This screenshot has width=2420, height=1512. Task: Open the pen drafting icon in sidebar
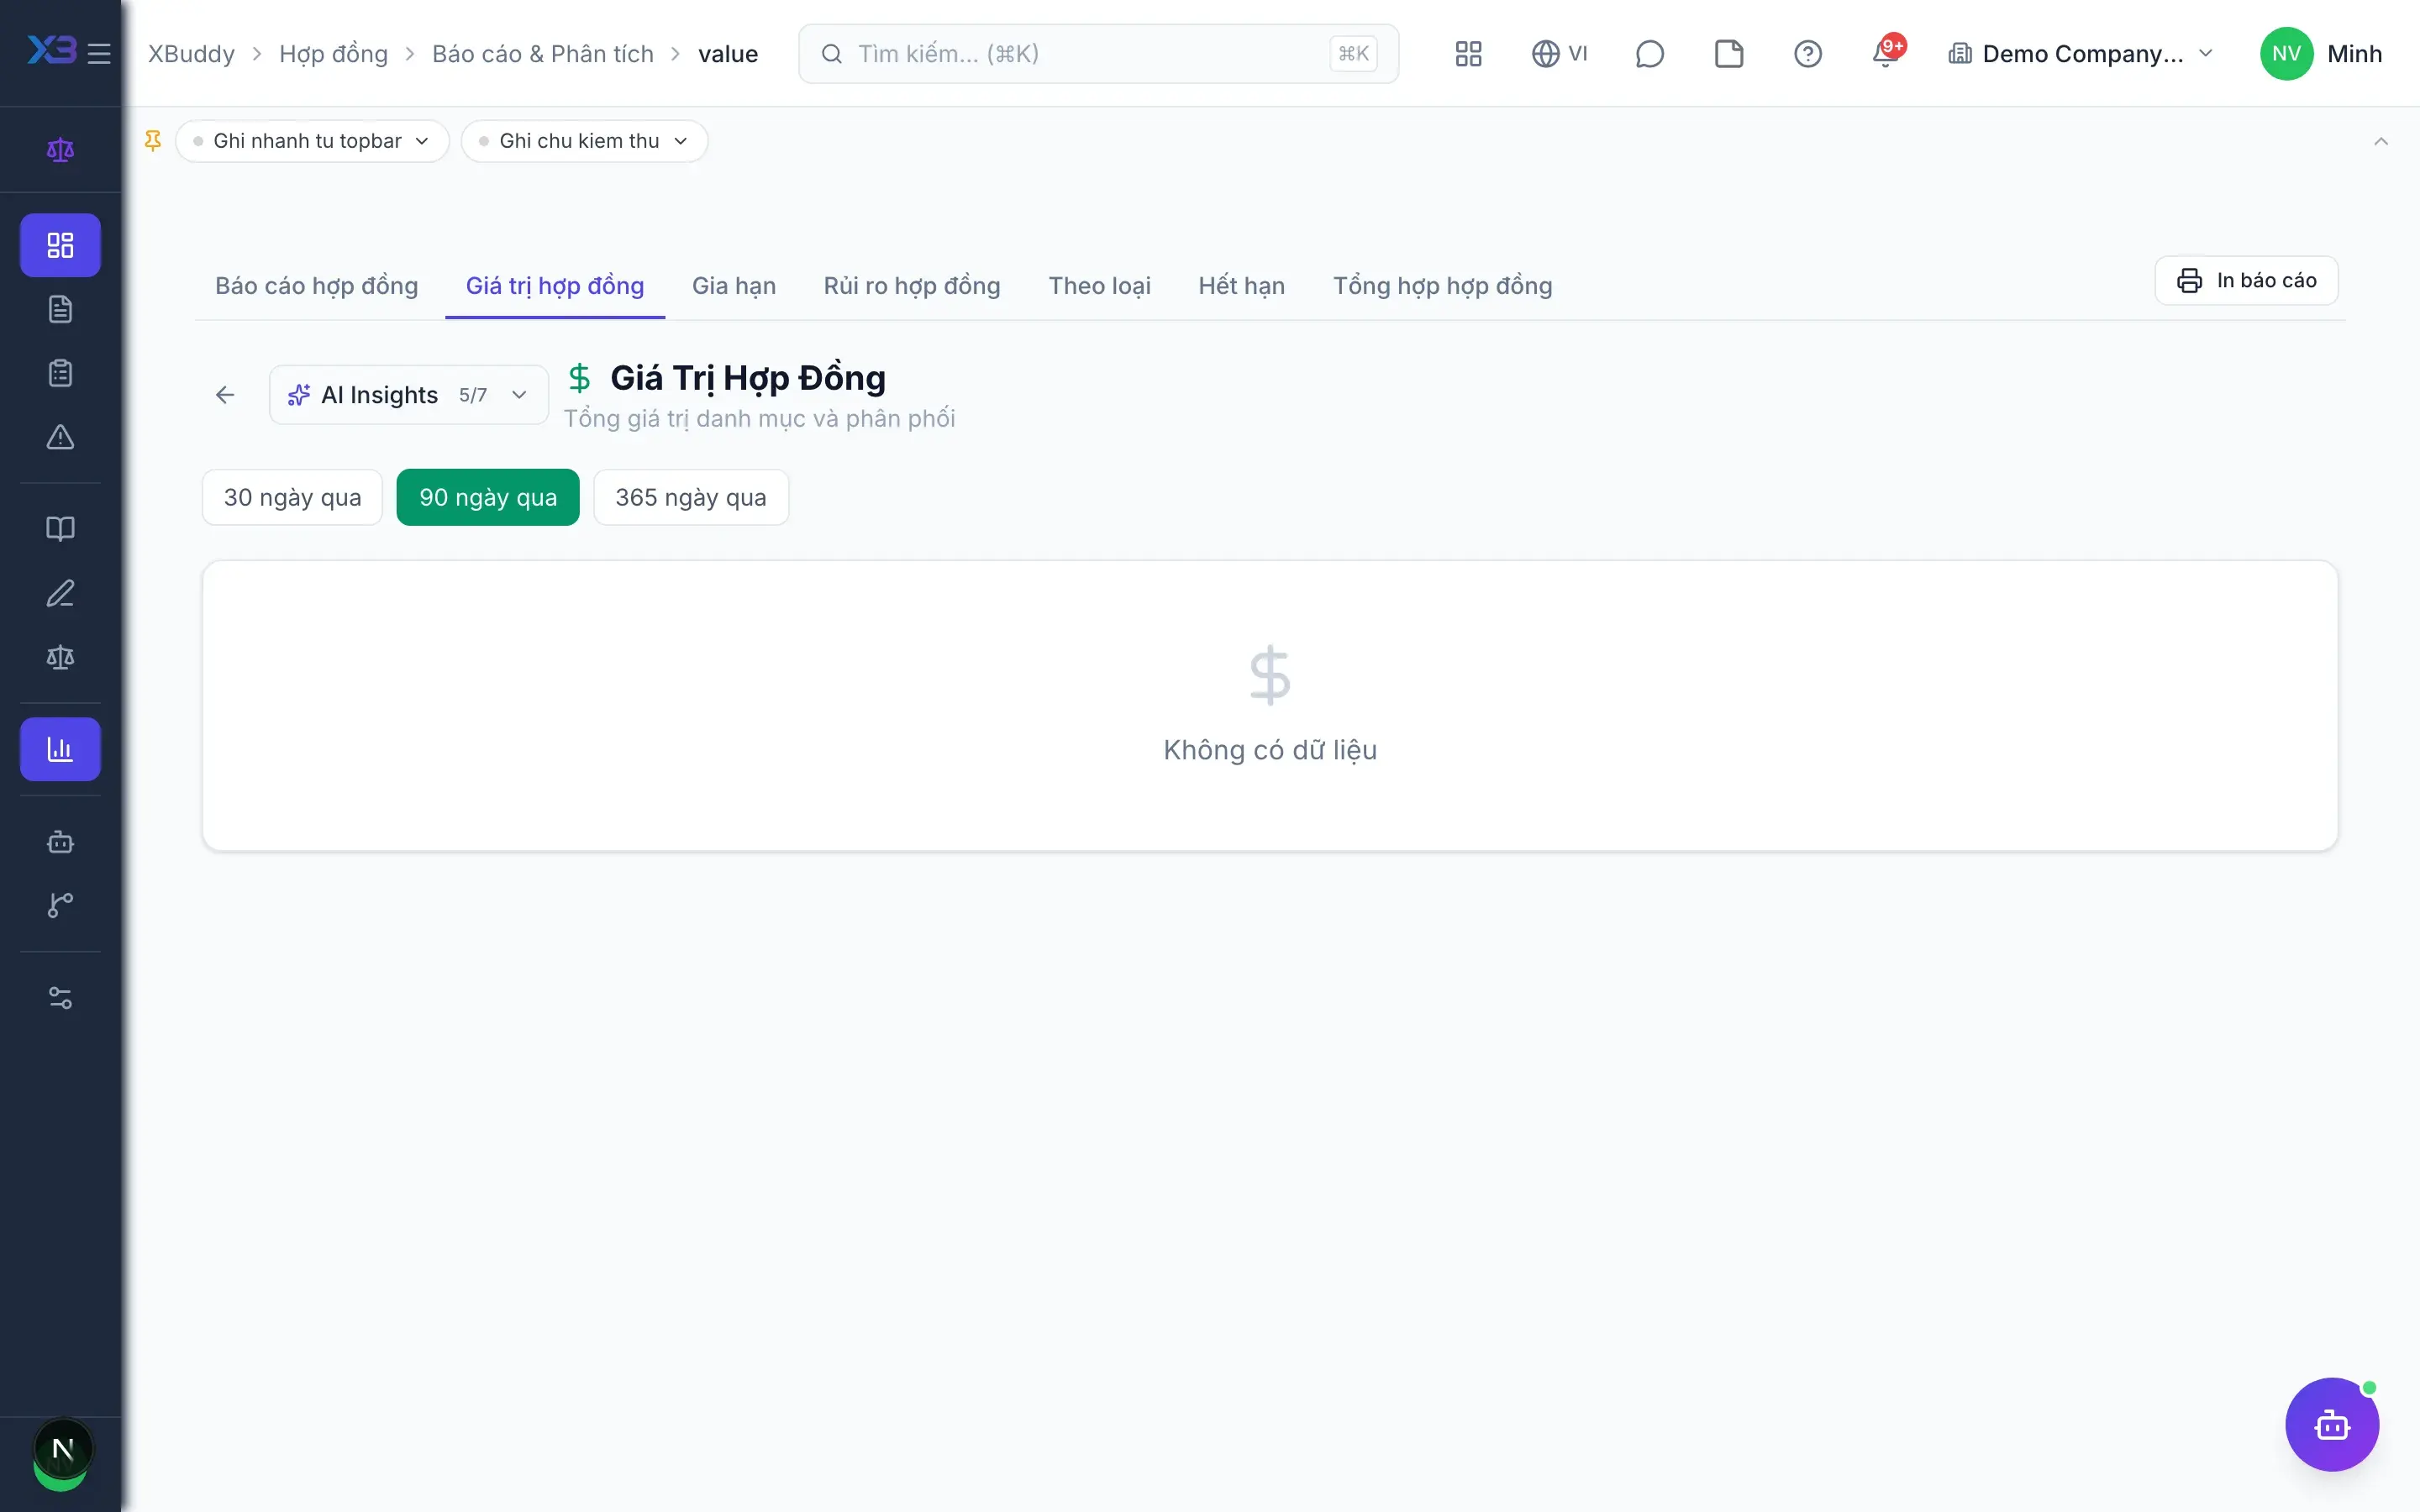[x=60, y=593]
